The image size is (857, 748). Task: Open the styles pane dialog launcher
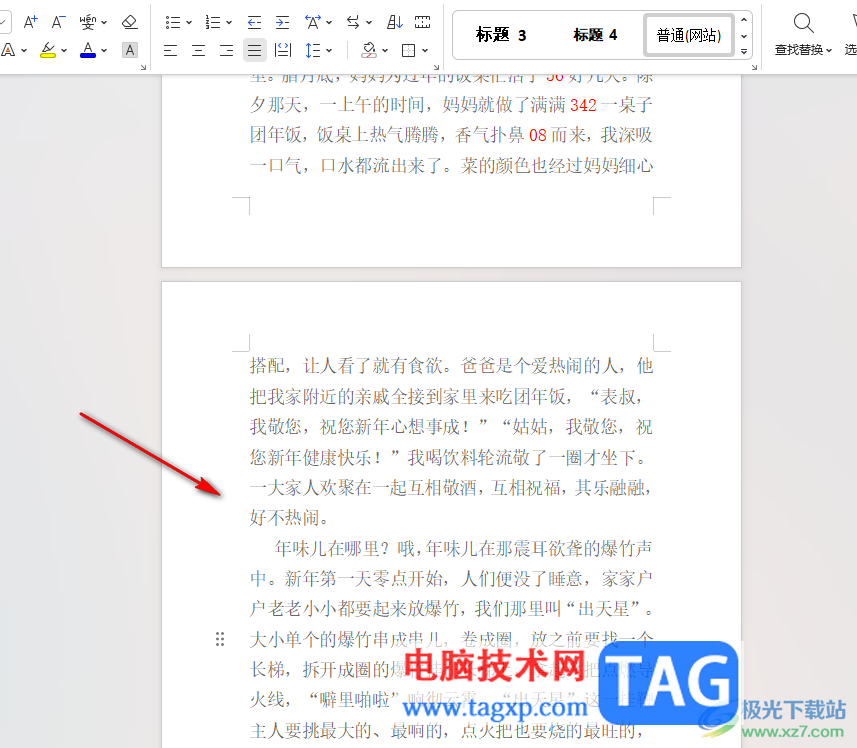coord(754,67)
